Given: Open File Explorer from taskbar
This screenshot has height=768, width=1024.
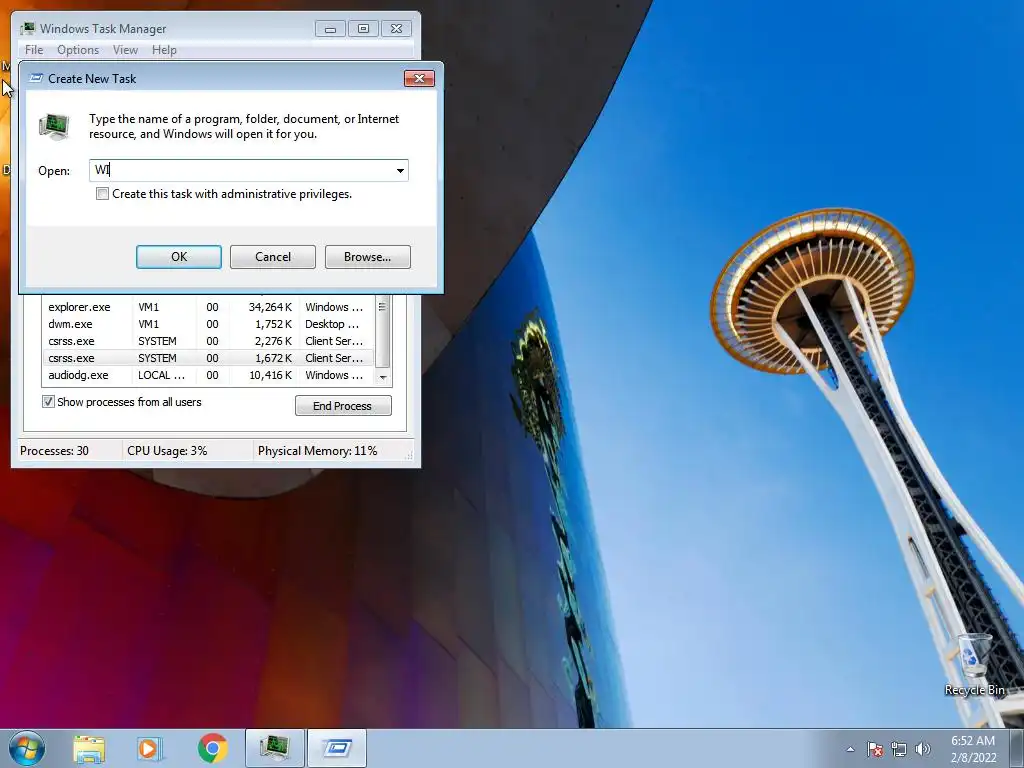Looking at the screenshot, I should (89, 748).
